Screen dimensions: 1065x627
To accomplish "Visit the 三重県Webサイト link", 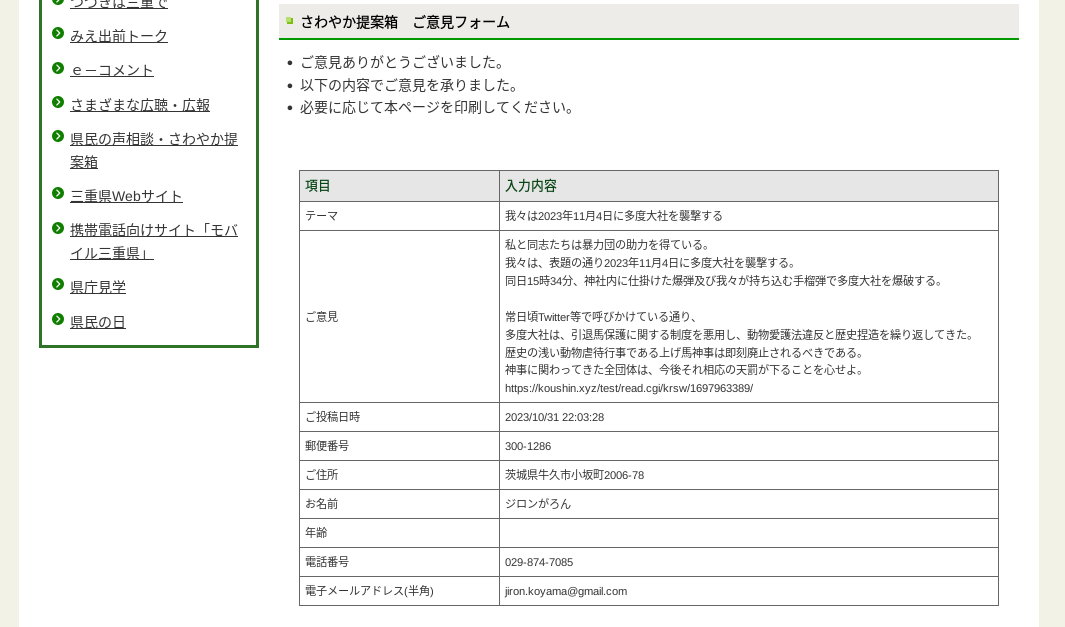I will (126, 196).
